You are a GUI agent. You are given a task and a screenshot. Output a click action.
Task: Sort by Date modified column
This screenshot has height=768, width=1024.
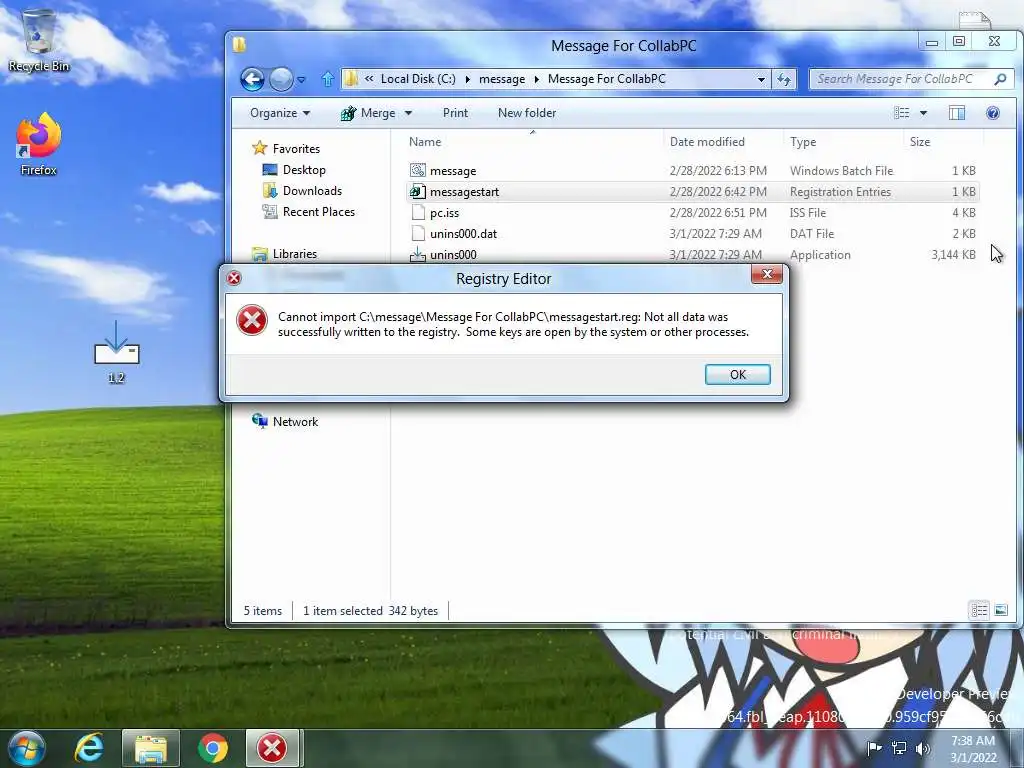[x=707, y=142]
